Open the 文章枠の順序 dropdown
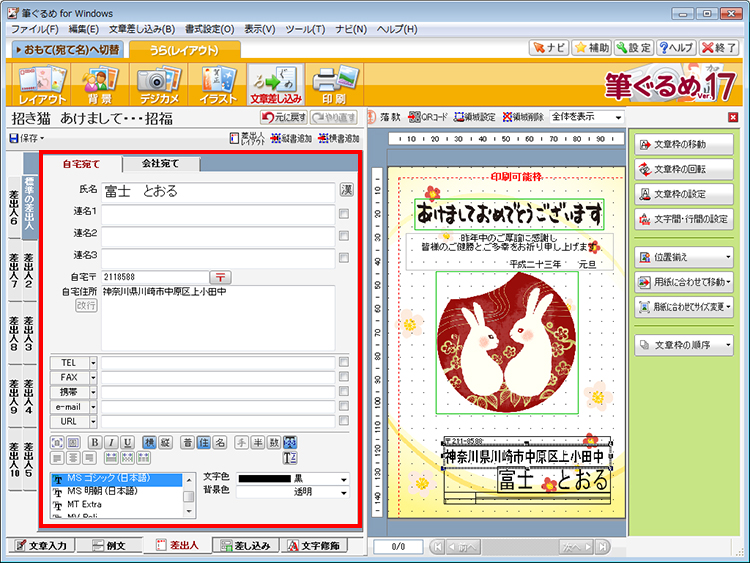 [684, 345]
